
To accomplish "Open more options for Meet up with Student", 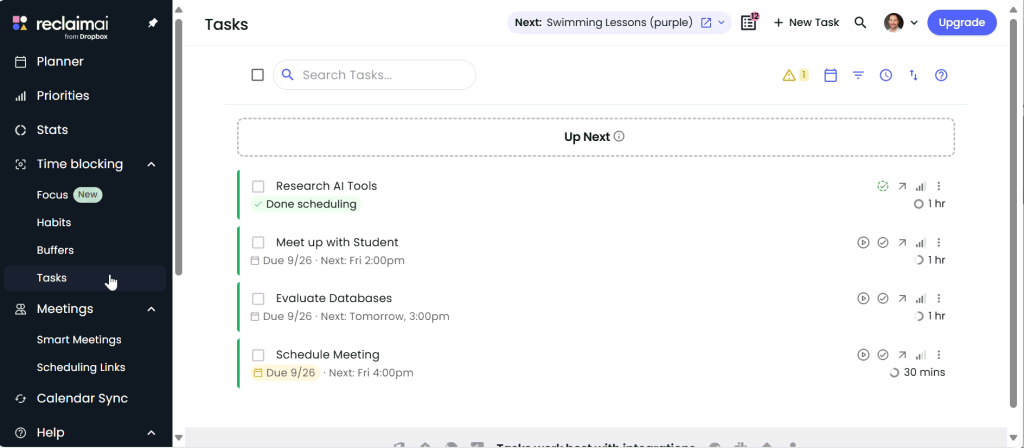I will (939, 242).
